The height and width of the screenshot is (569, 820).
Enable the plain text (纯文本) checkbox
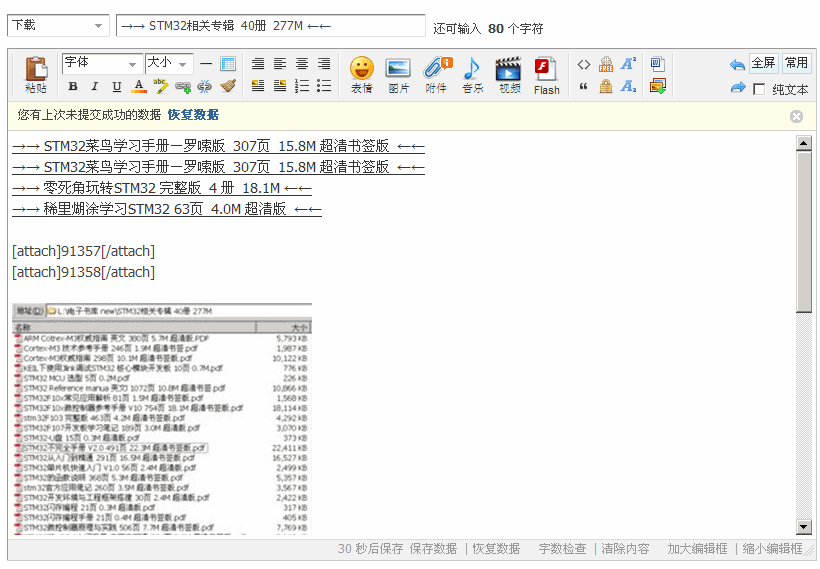pos(759,89)
